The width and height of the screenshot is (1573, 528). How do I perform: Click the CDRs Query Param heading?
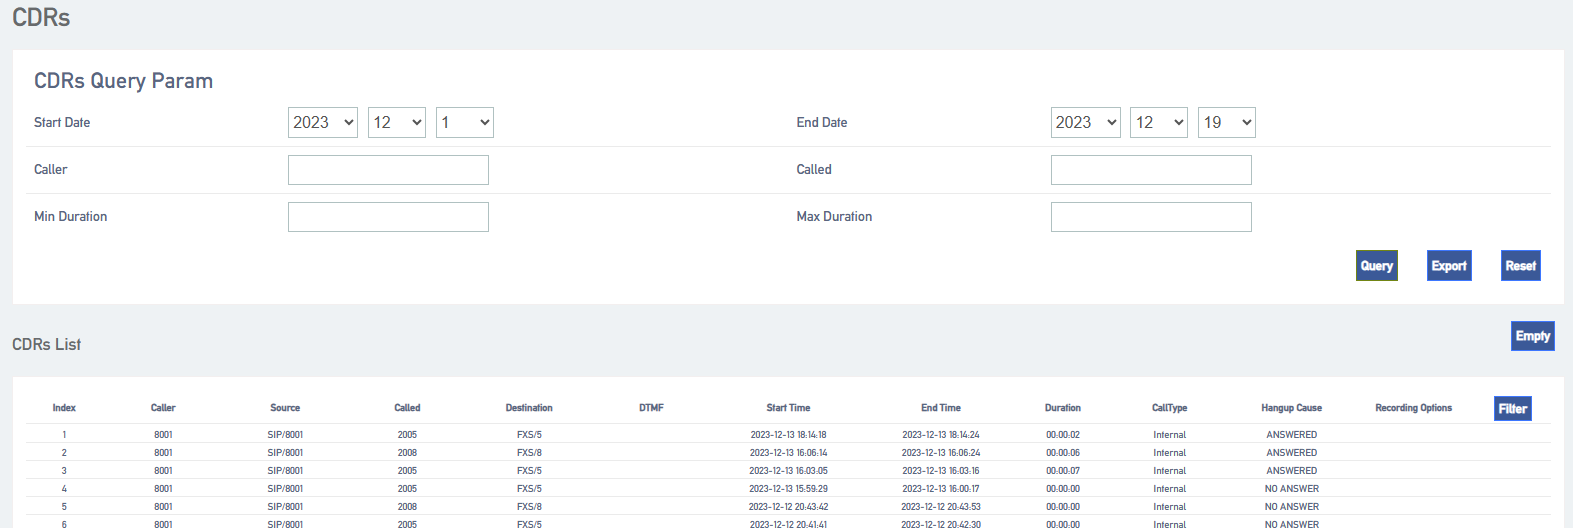click(123, 81)
